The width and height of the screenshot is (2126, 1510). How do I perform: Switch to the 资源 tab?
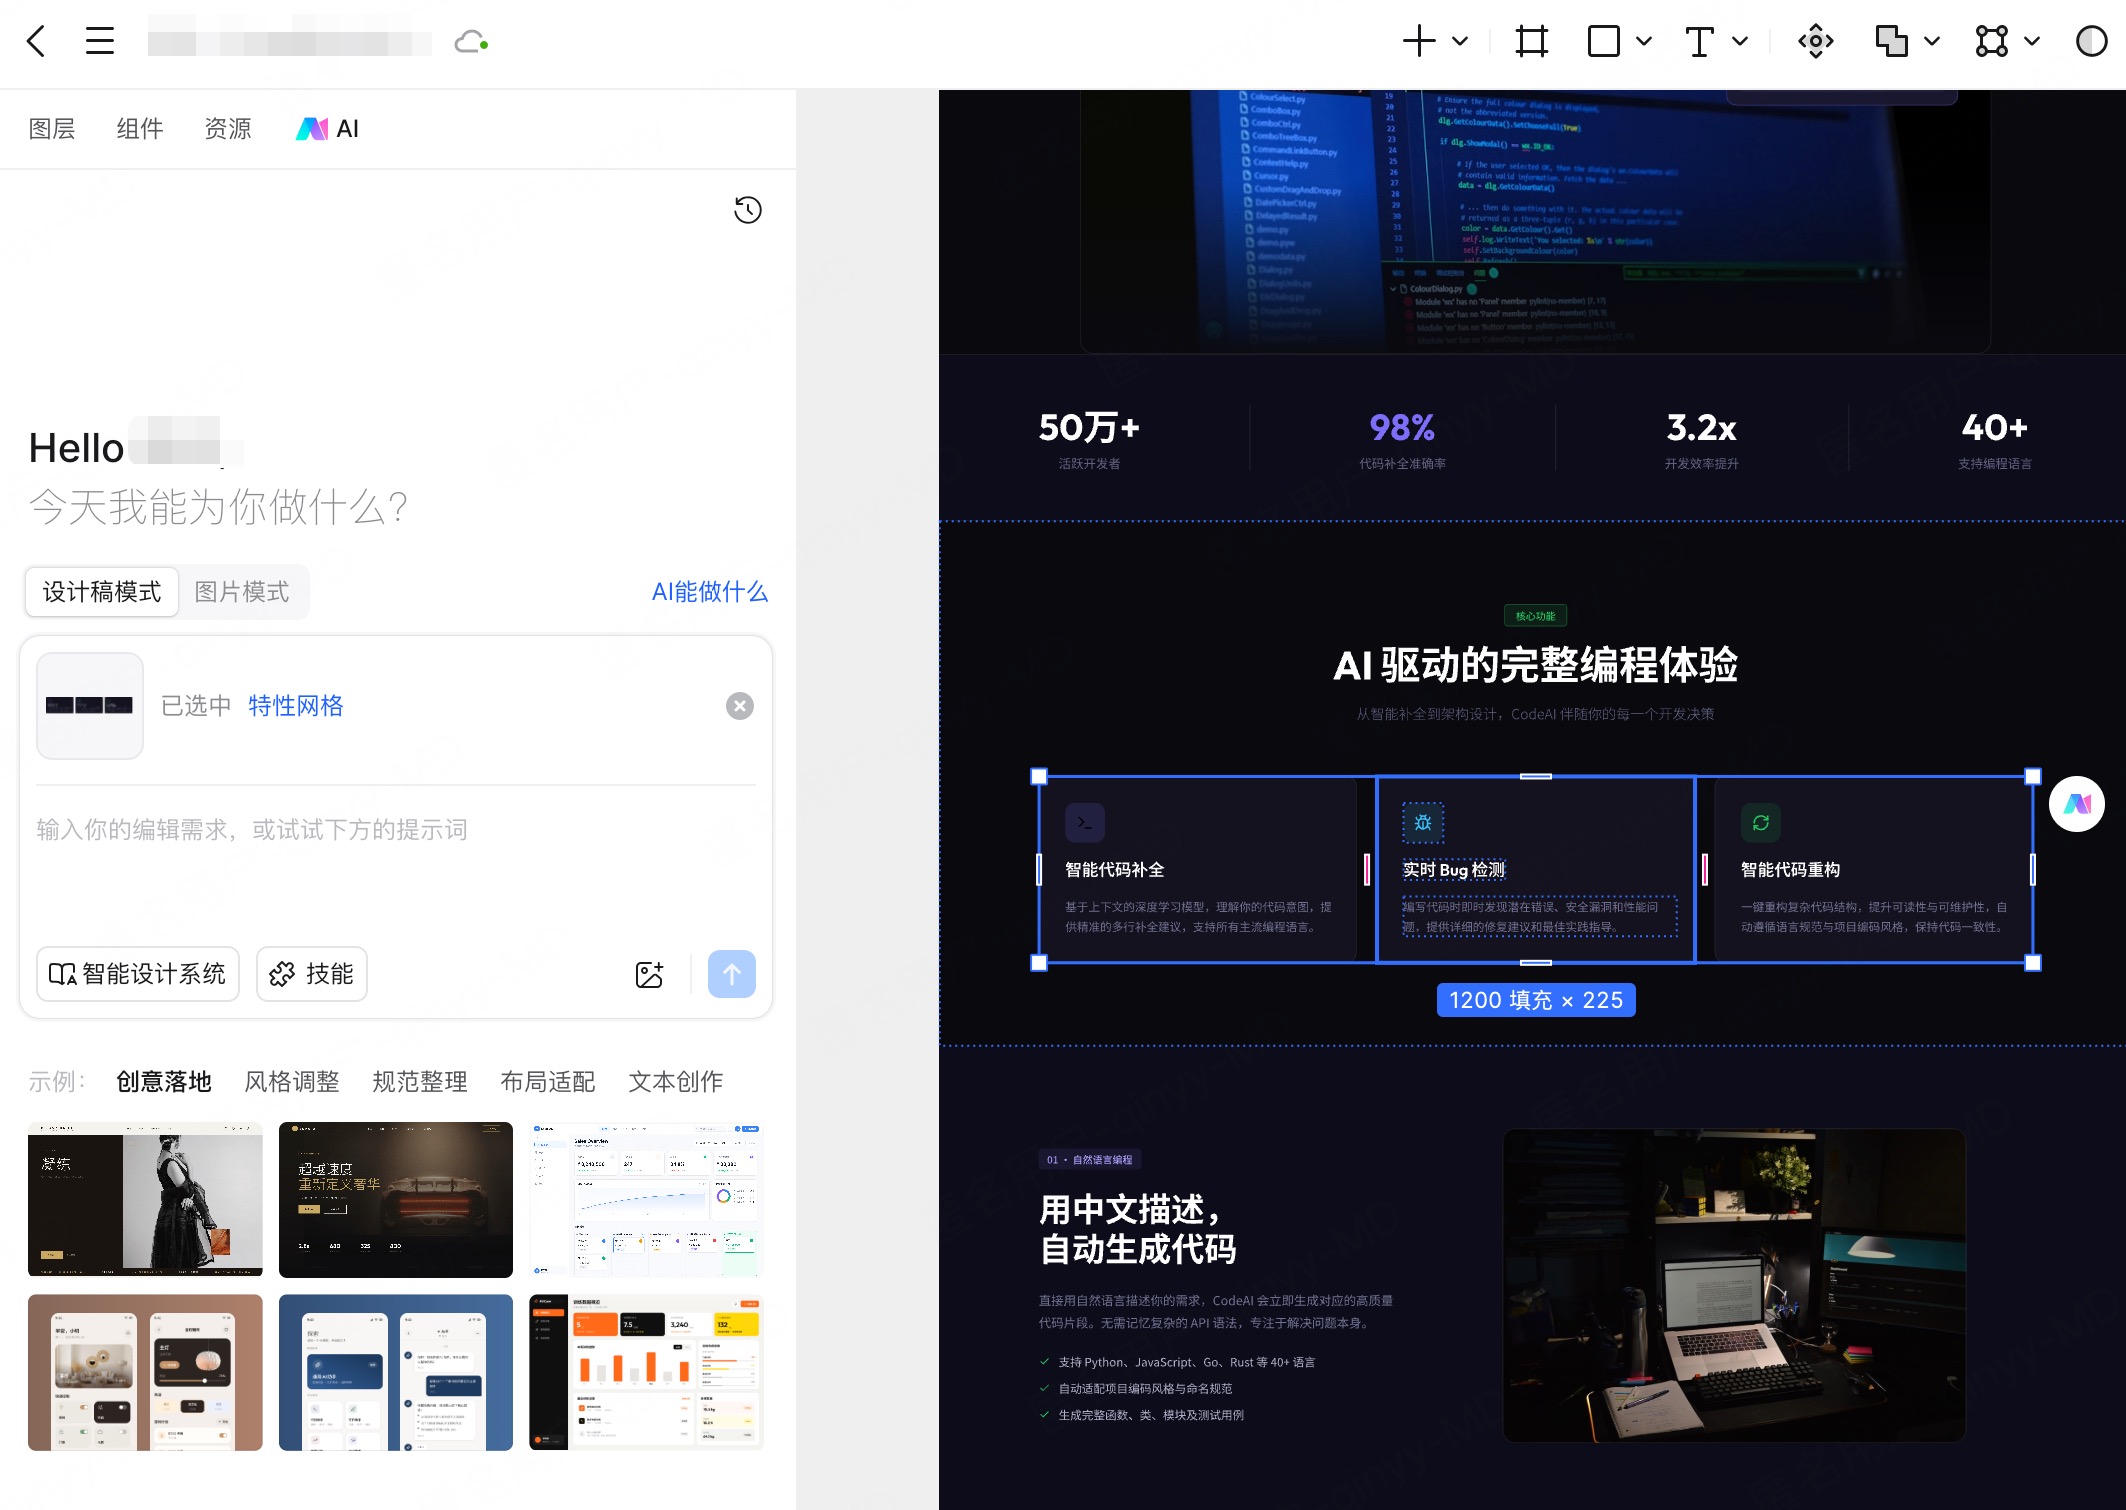(x=228, y=129)
